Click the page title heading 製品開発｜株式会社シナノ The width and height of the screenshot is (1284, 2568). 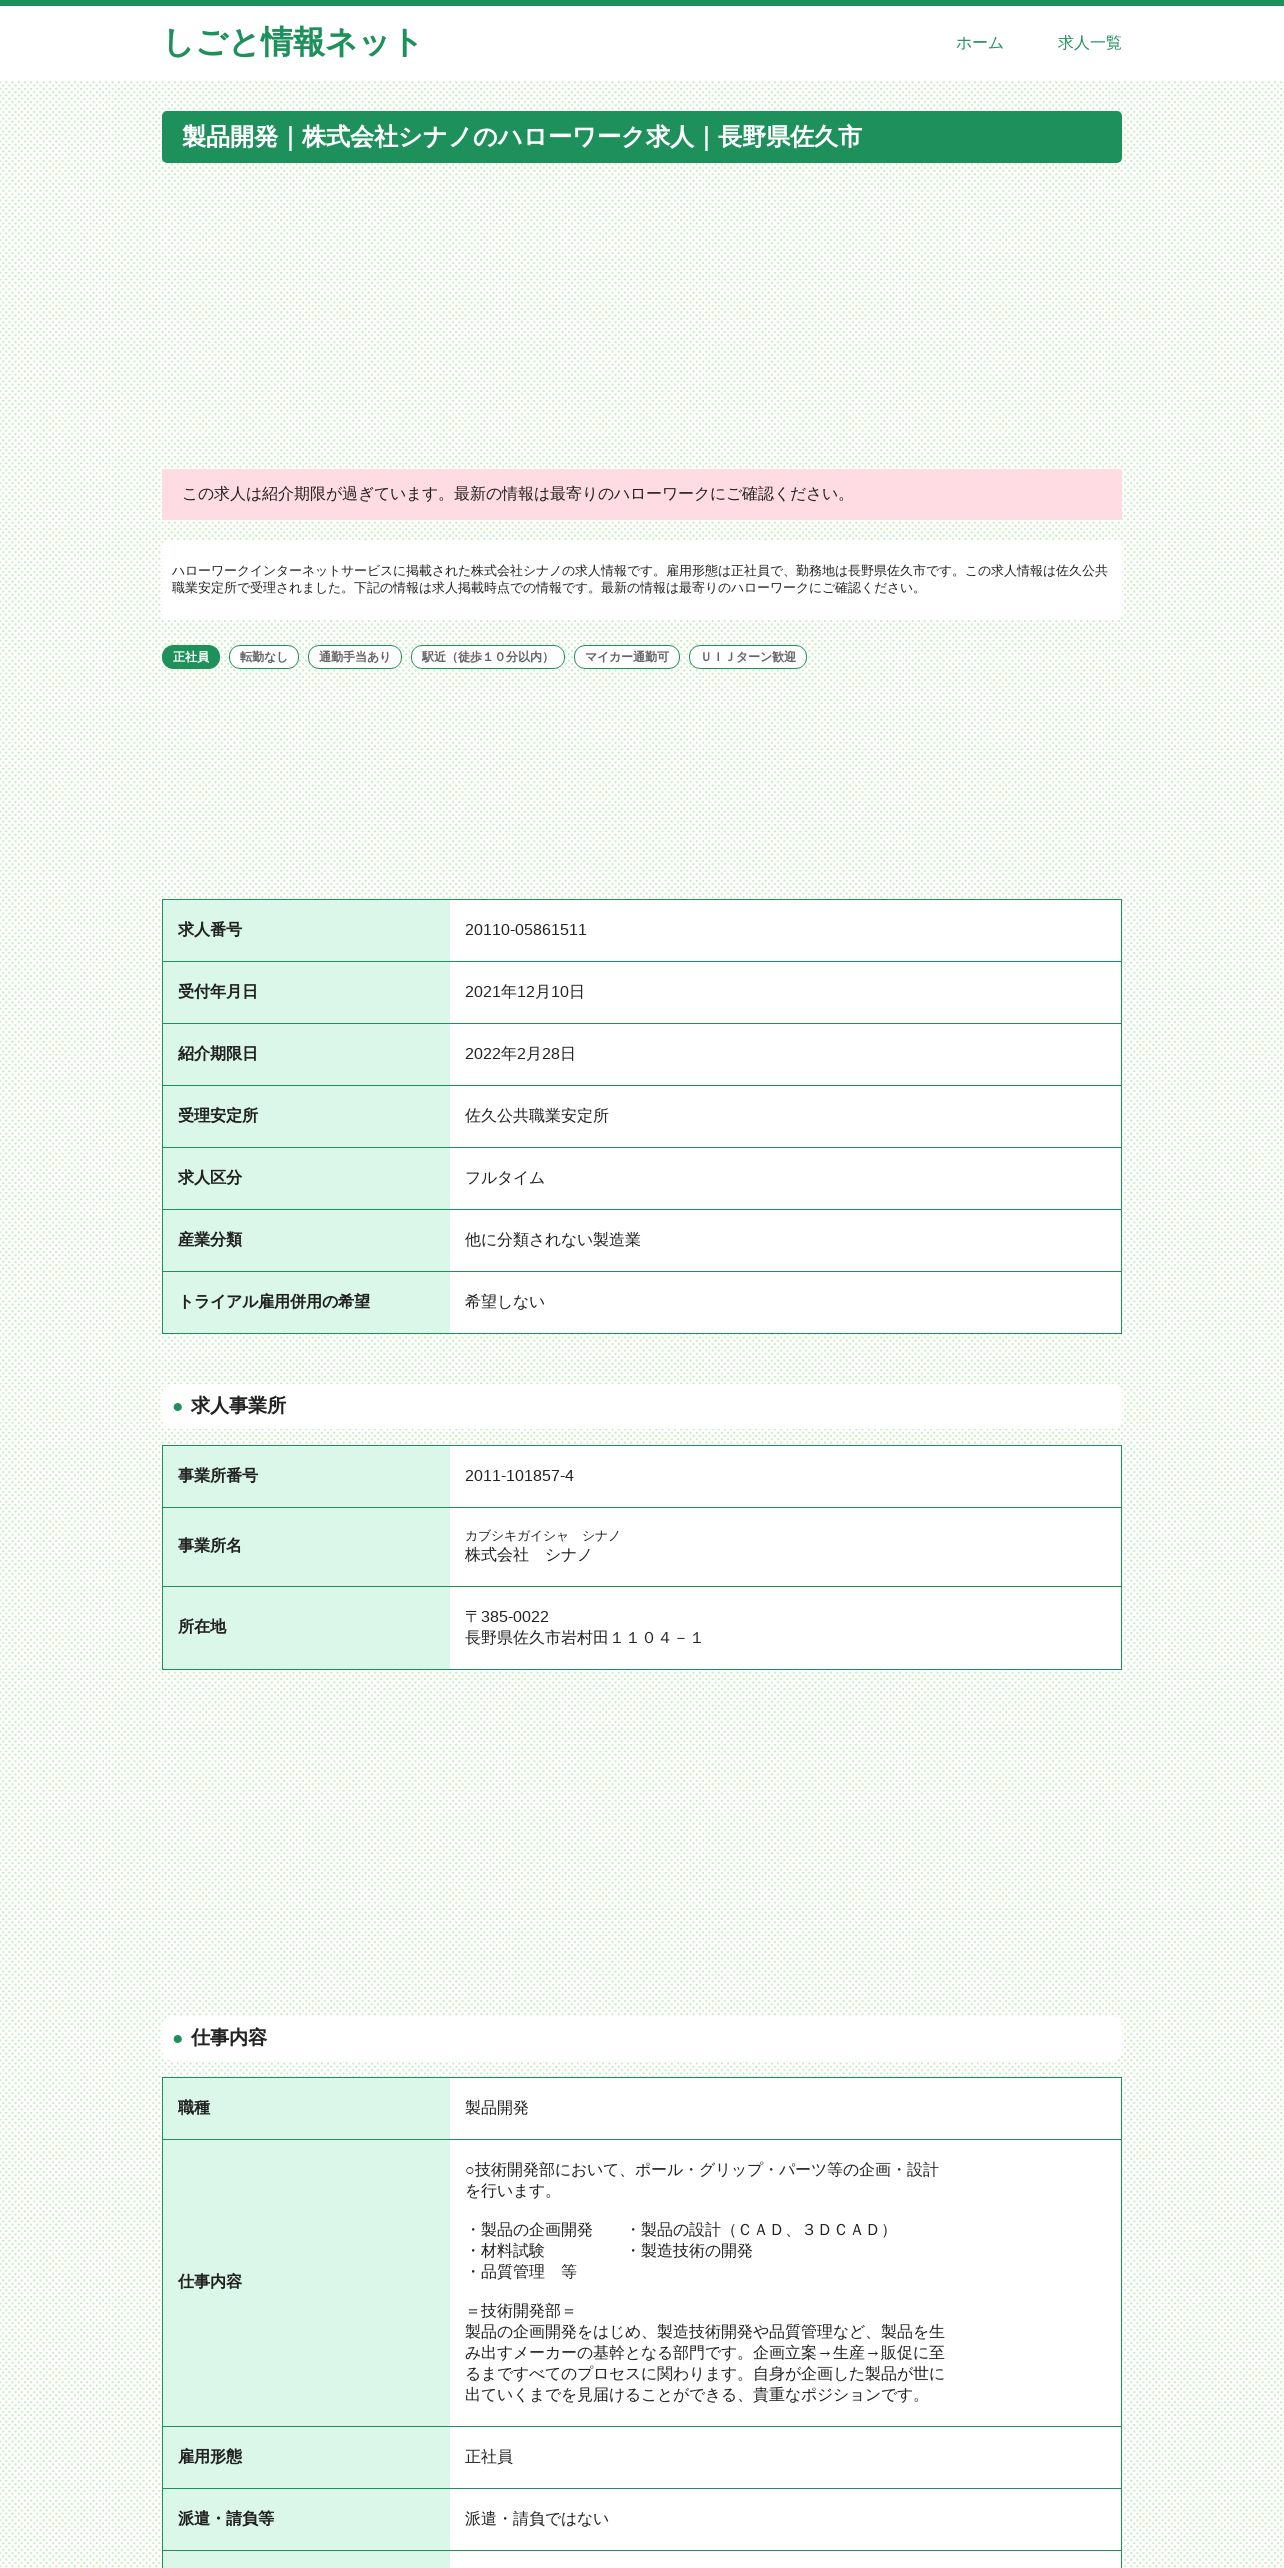[642, 137]
